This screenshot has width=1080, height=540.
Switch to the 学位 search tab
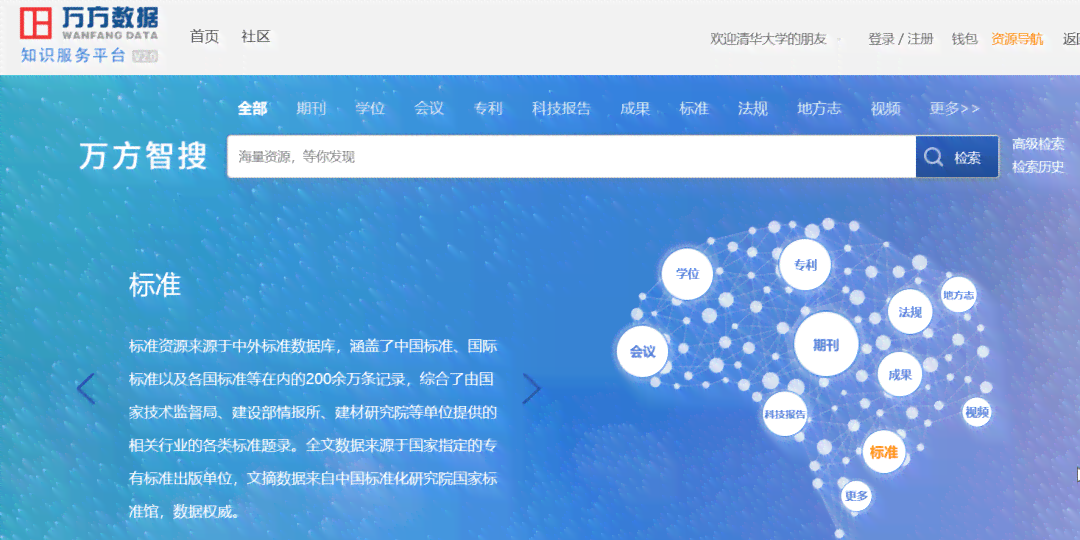pos(370,108)
